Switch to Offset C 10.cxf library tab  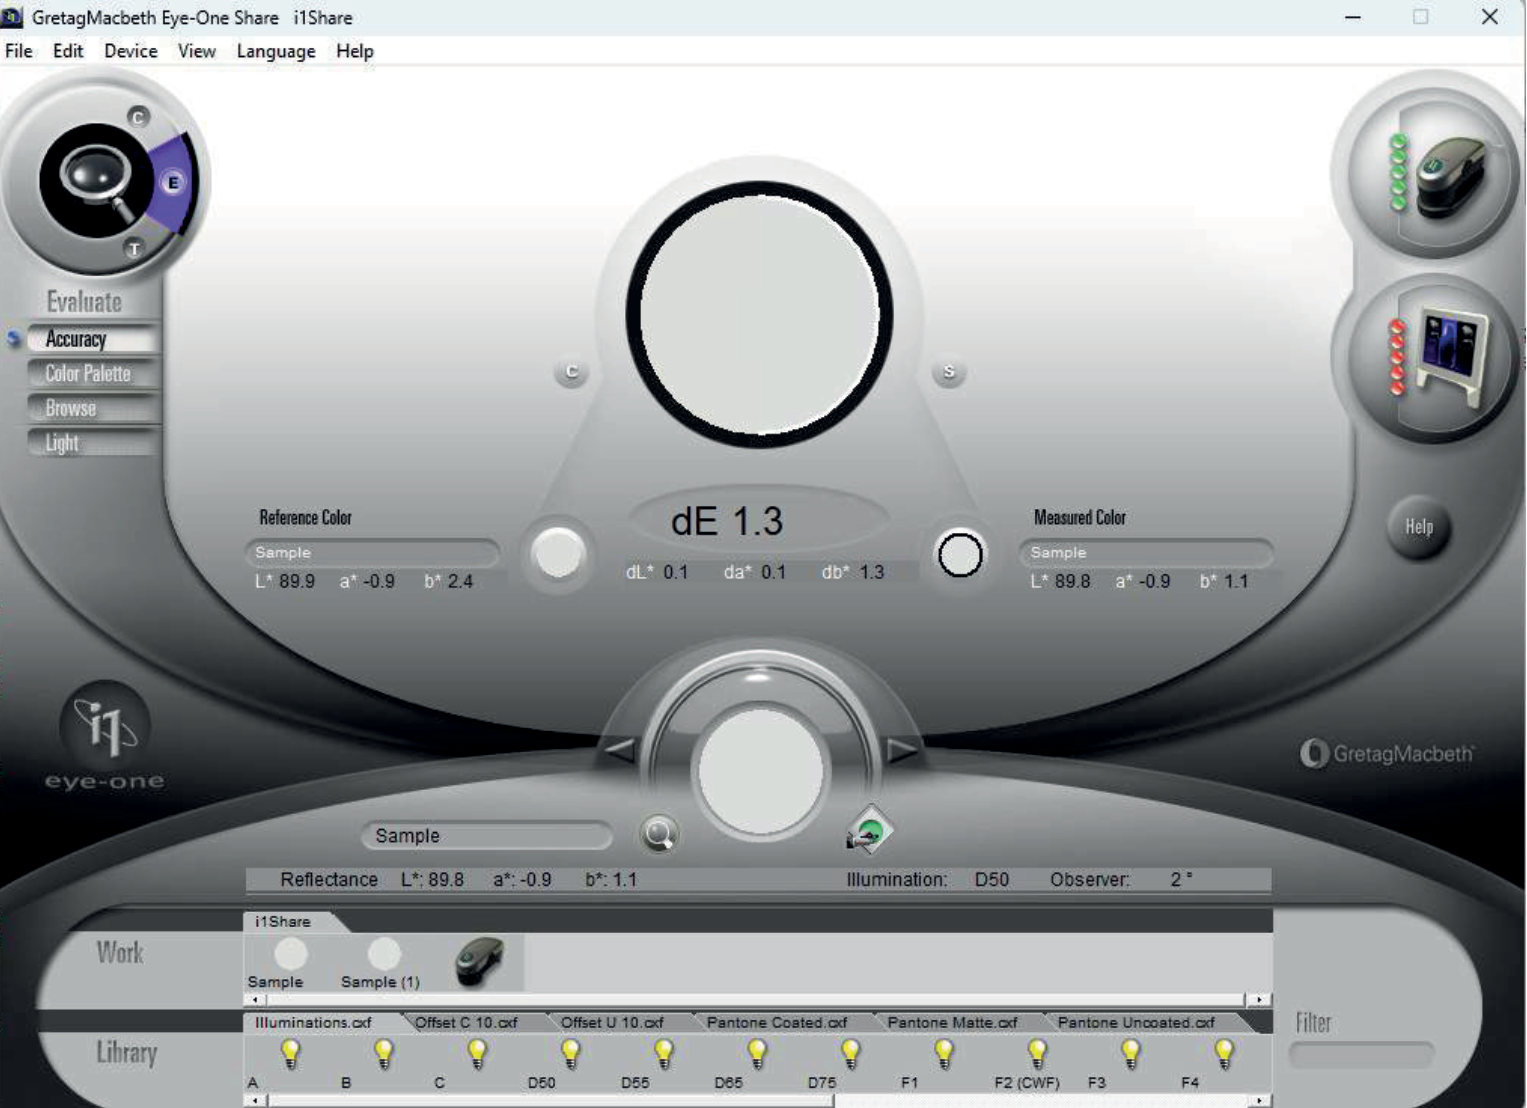467,1023
